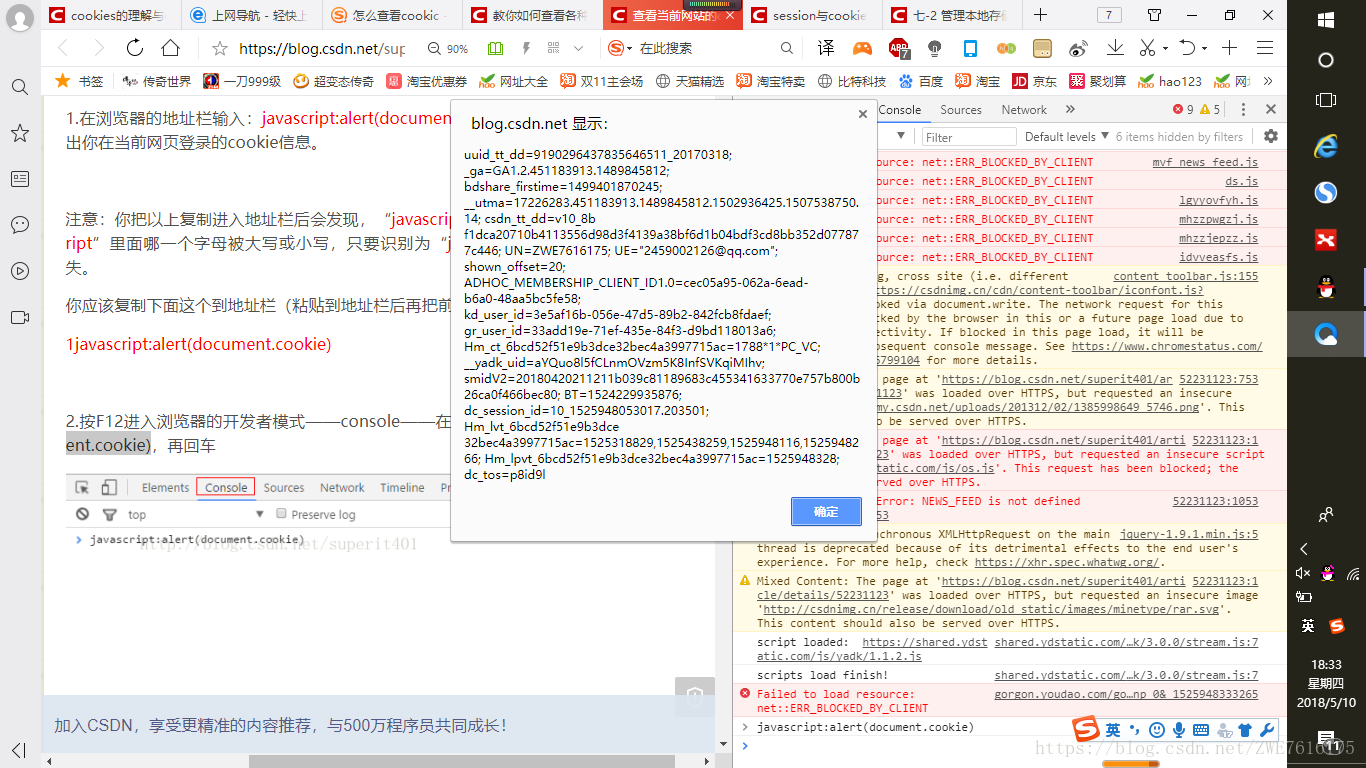This screenshot has height=768, width=1366.
Task: Expand the Default levels dropdown
Action: [1067, 137]
